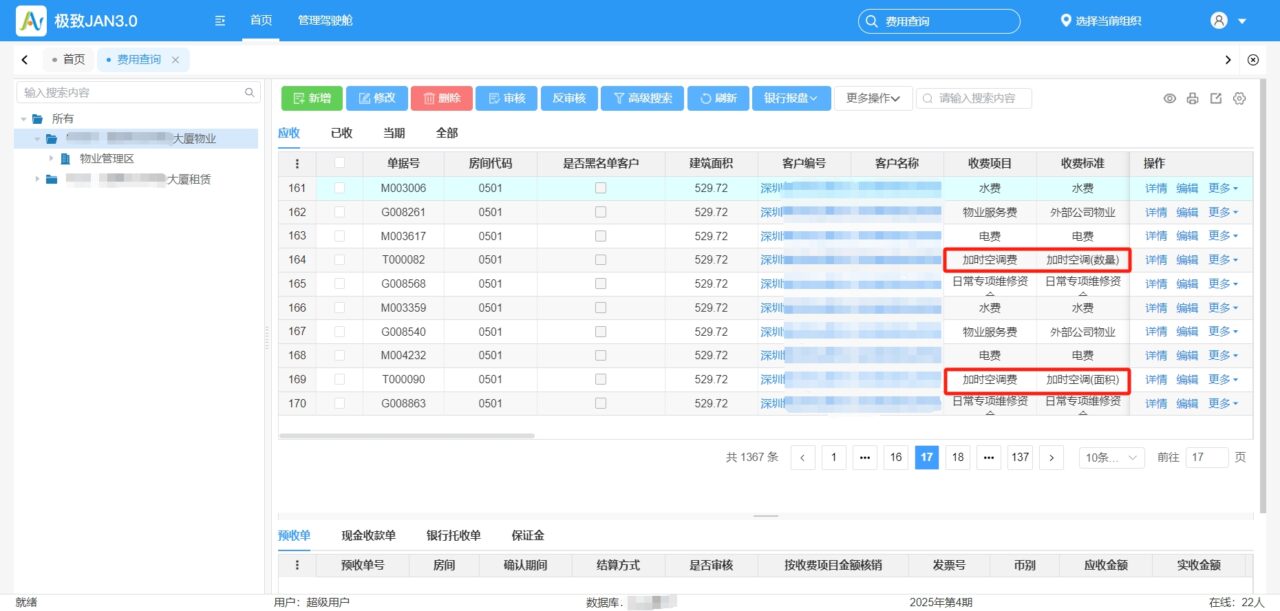The width and height of the screenshot is (1280, 611).
Task: Switch to the 已收 tab
Action: 341,133
